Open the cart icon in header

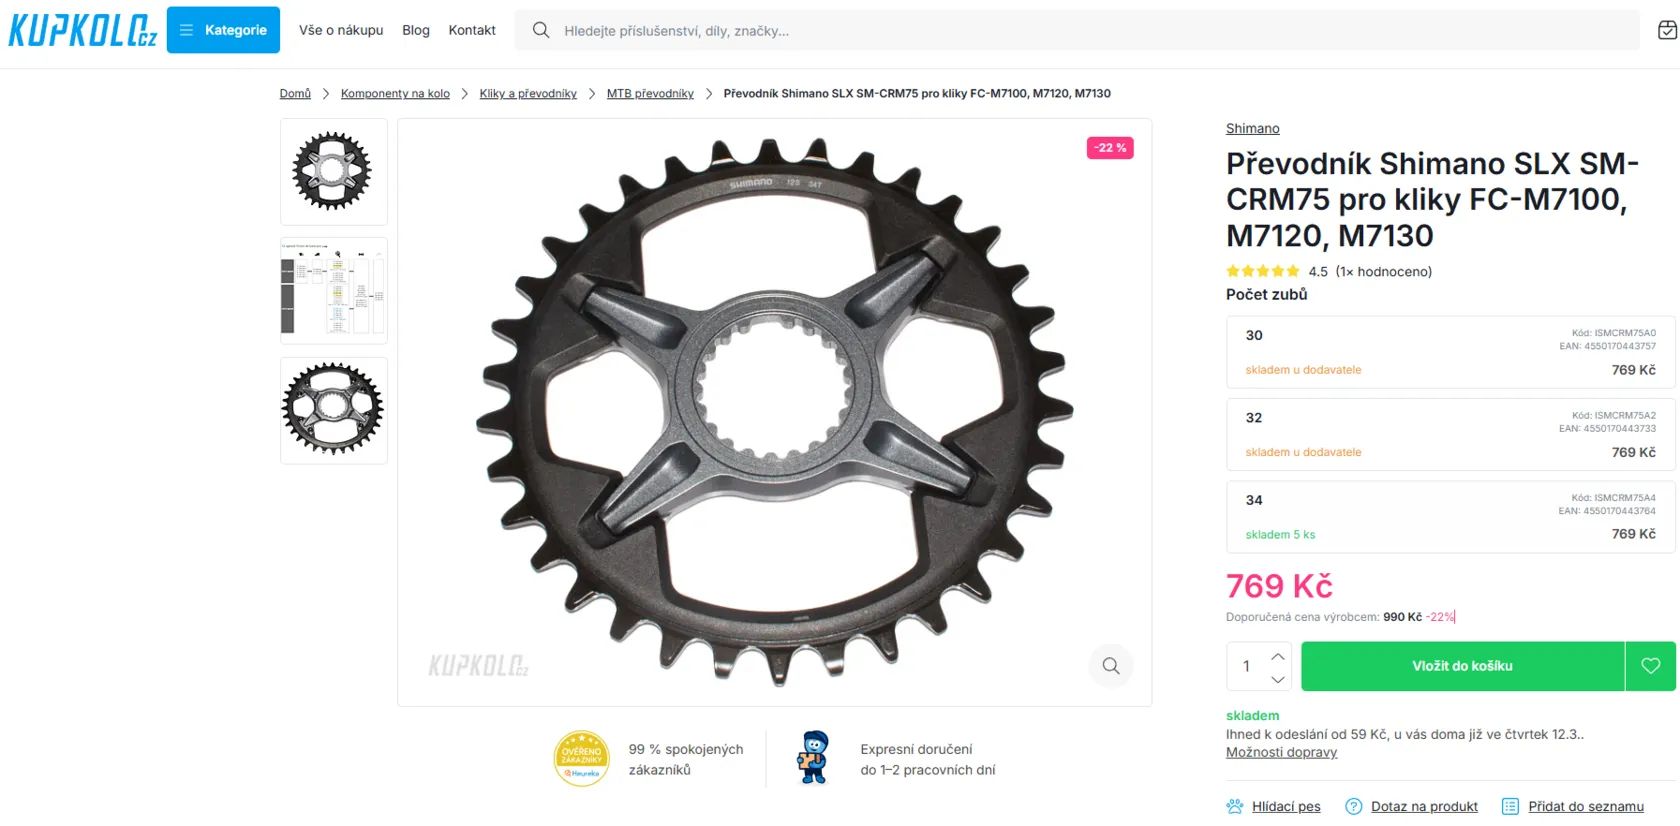1667,30
